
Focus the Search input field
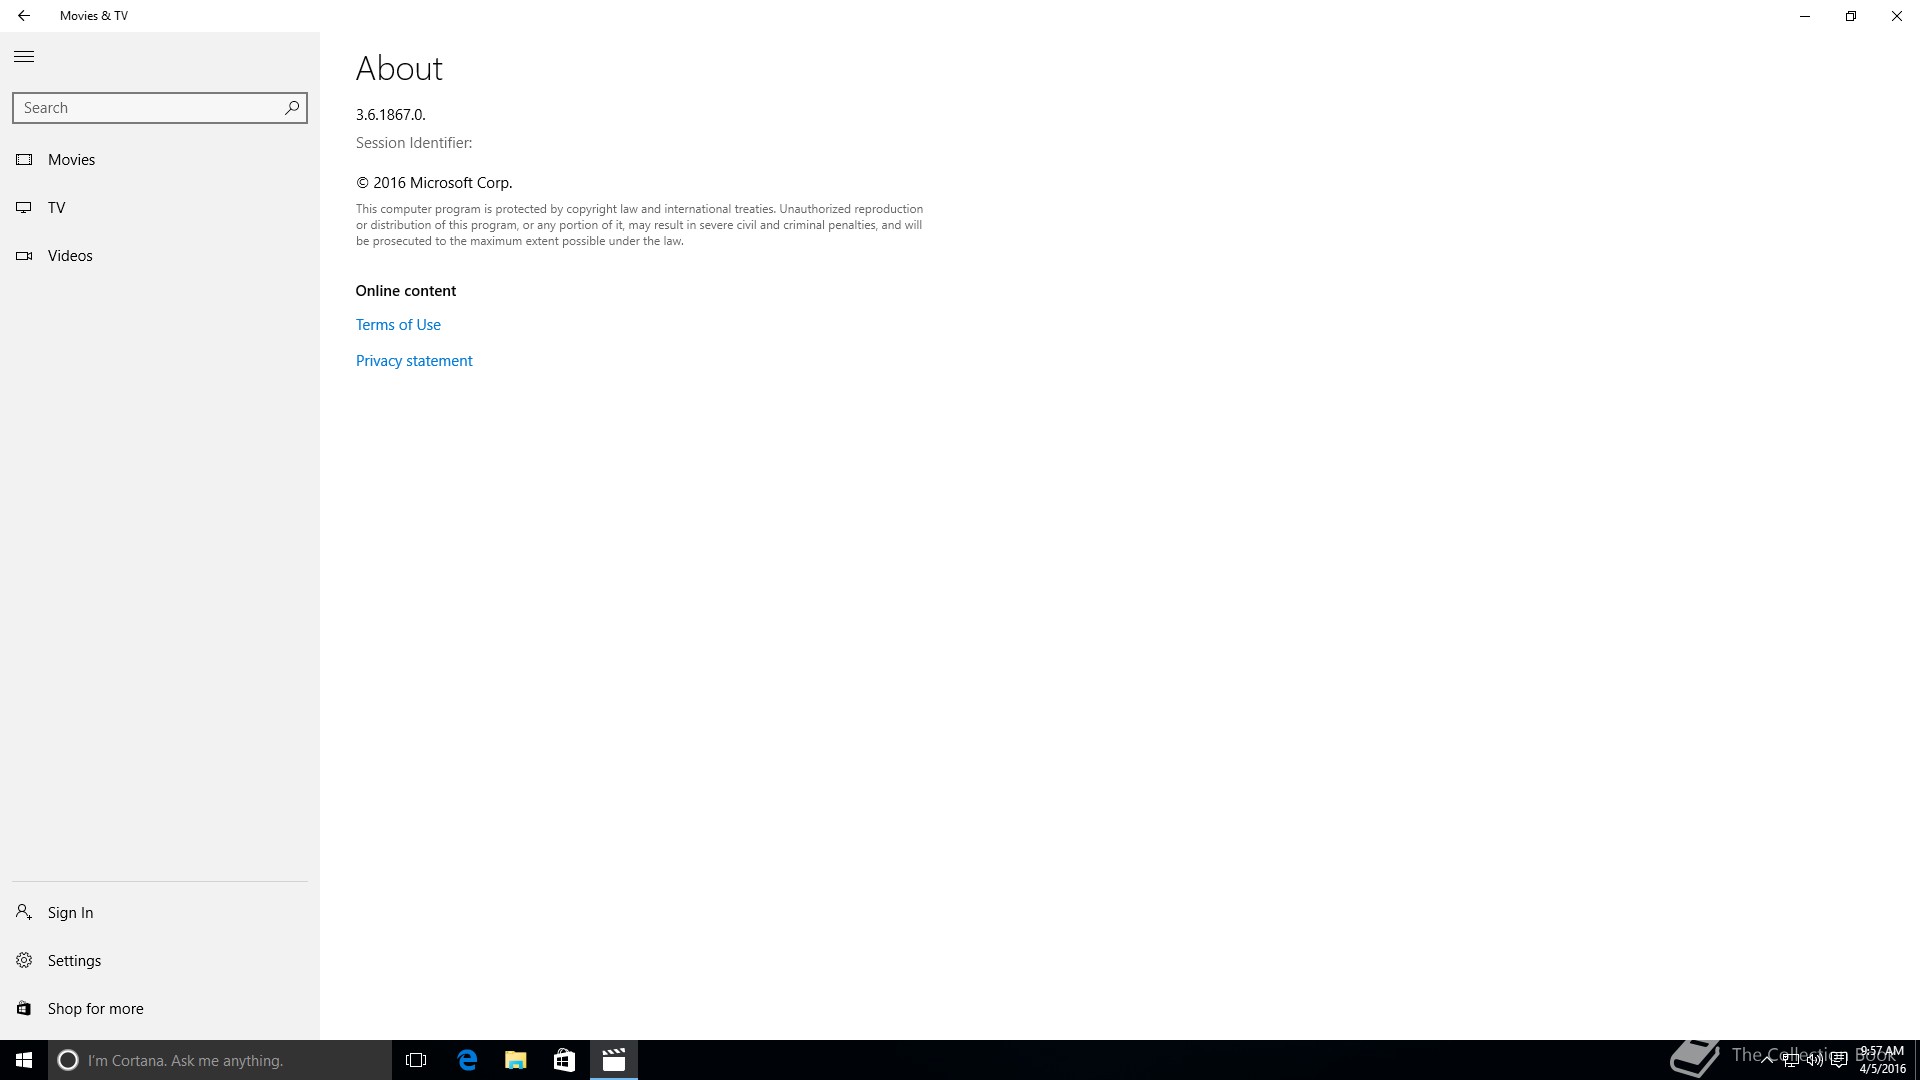coord(160,108)
